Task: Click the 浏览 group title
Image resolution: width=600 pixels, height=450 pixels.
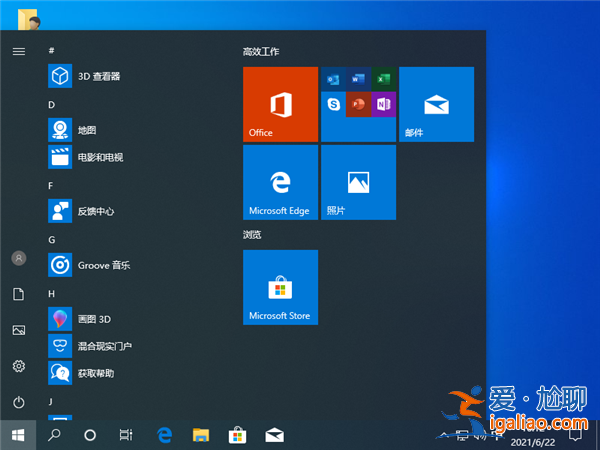Action: pyautogui.click(x=252, y=235)
